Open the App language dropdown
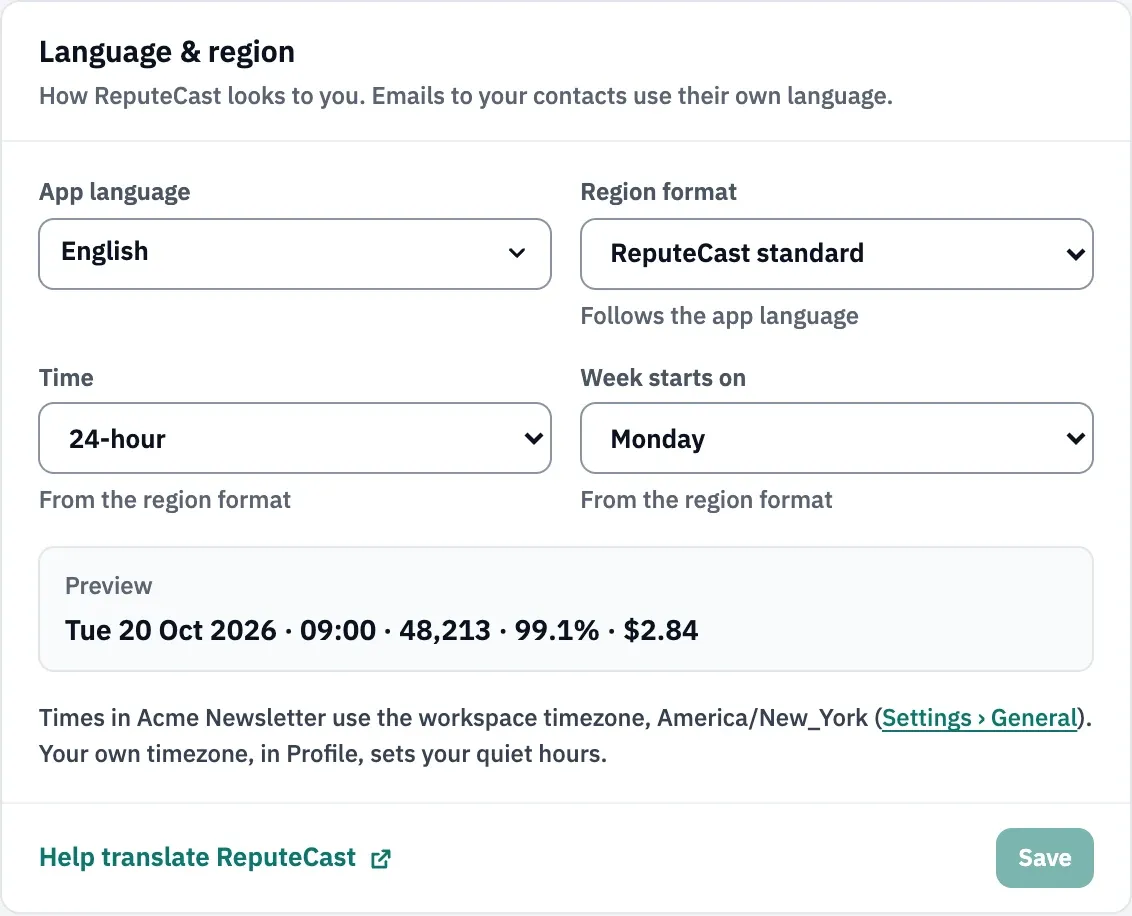 (x=295, y=254)
